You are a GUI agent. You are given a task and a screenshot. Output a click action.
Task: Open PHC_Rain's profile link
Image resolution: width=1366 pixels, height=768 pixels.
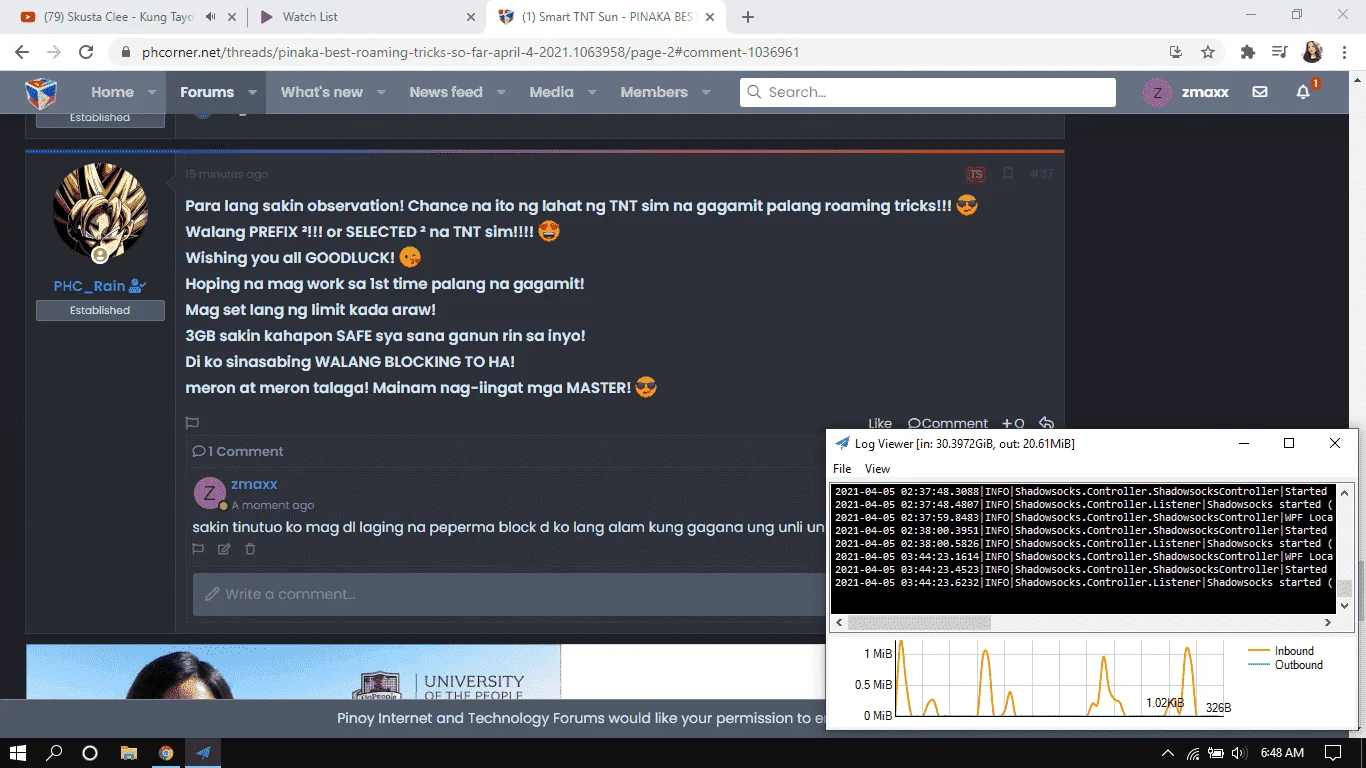click(x=90, y=286)
